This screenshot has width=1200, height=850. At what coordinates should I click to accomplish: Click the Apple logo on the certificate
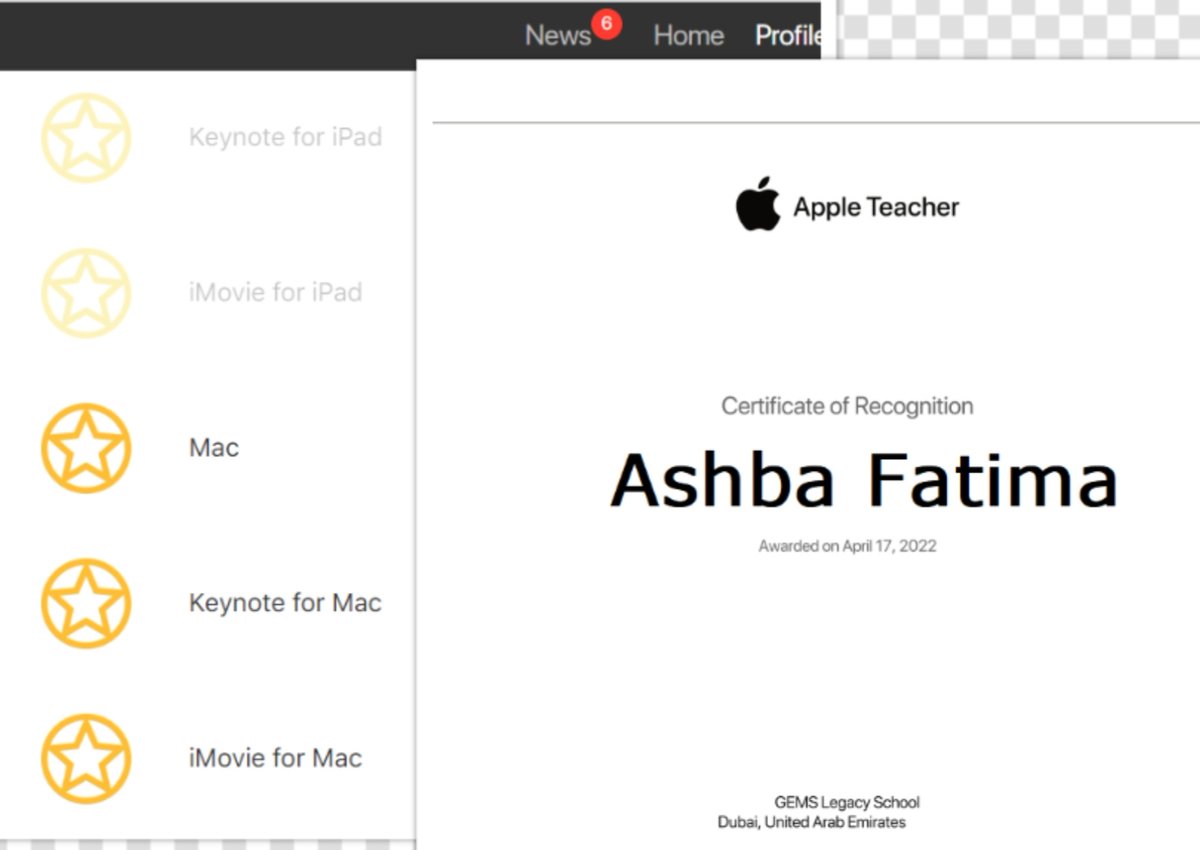[x=758, y=205]
